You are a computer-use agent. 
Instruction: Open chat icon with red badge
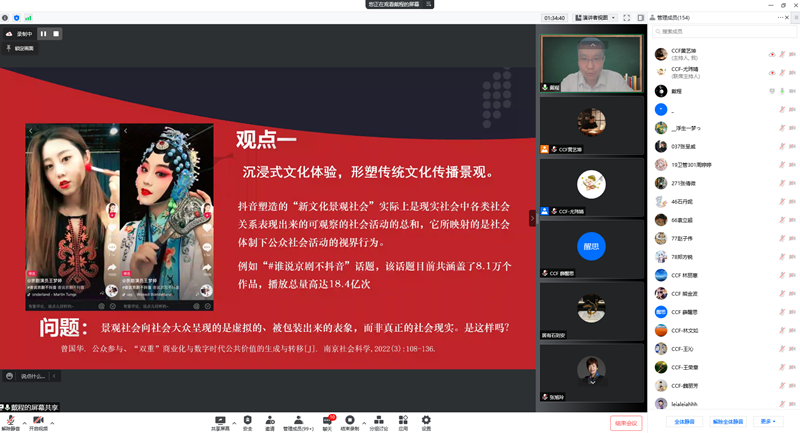click(327, 422)
